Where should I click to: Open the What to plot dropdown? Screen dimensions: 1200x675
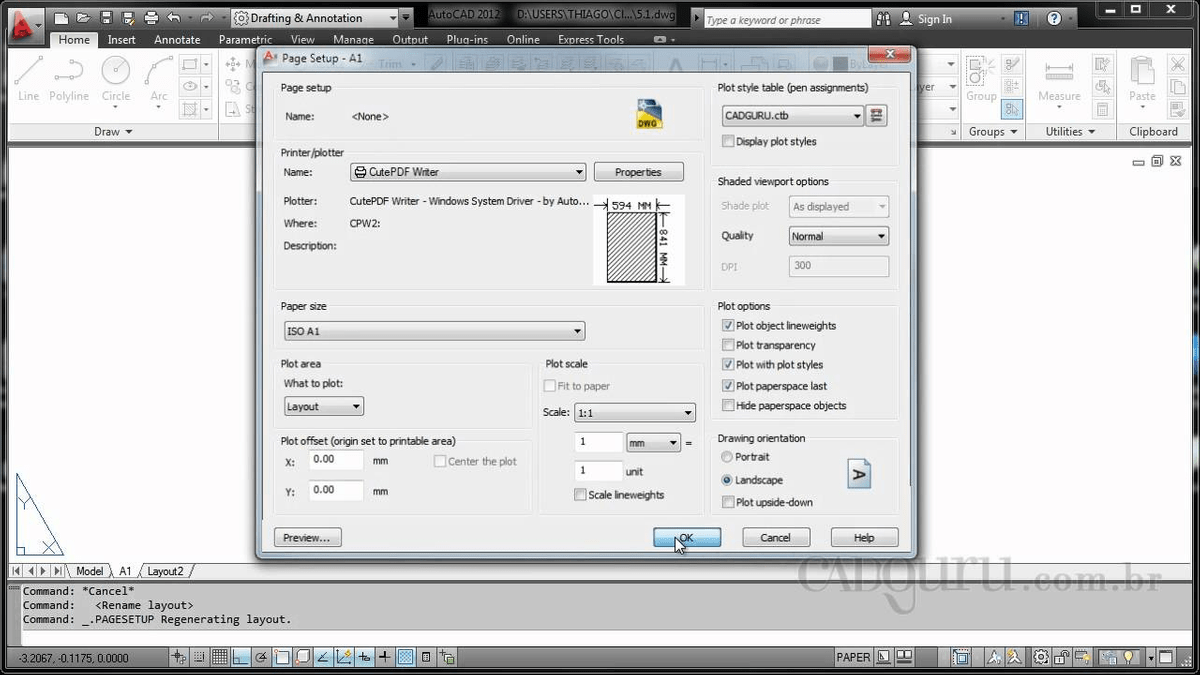click(x=324, y=407)
